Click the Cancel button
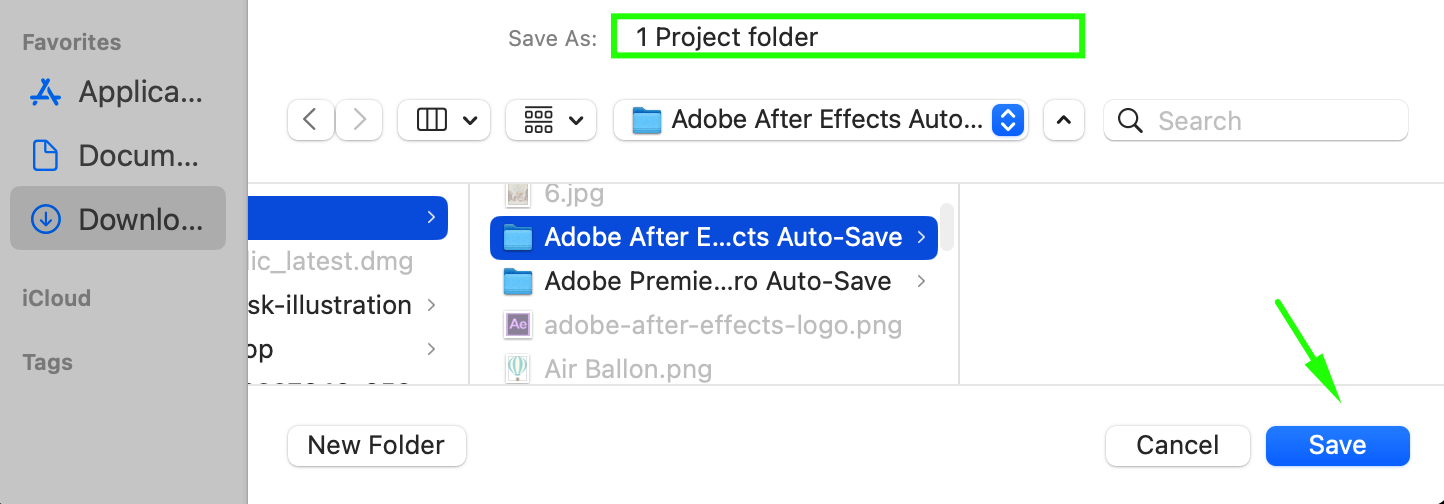This screenshot has height=504, width=1444. point(1178,445)
